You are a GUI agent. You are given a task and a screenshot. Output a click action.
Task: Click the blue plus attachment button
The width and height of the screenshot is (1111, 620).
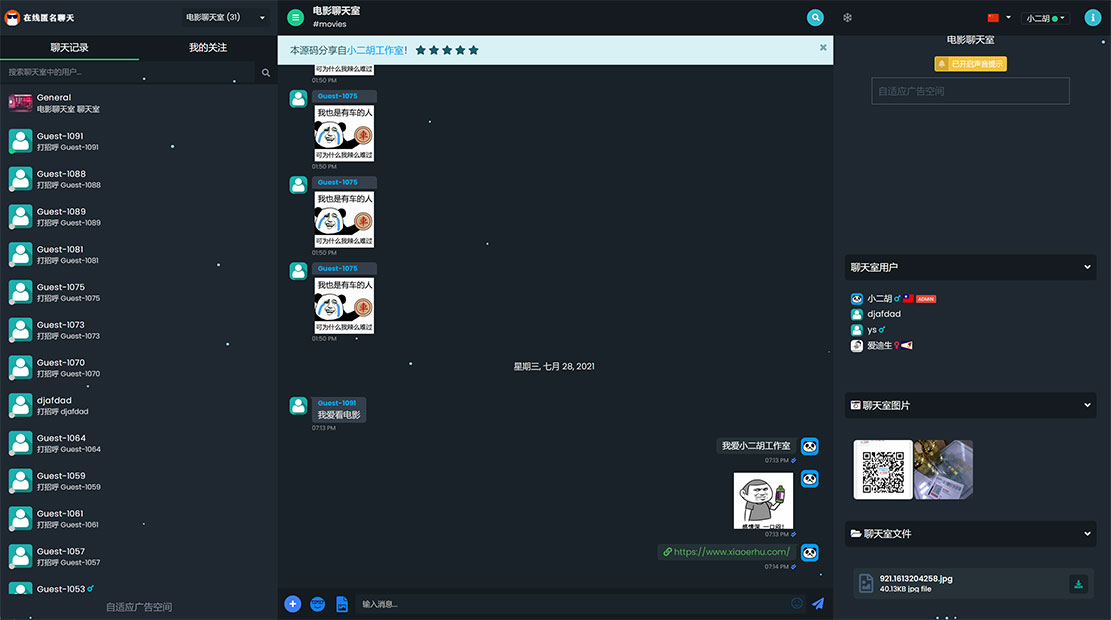point(292,604)
